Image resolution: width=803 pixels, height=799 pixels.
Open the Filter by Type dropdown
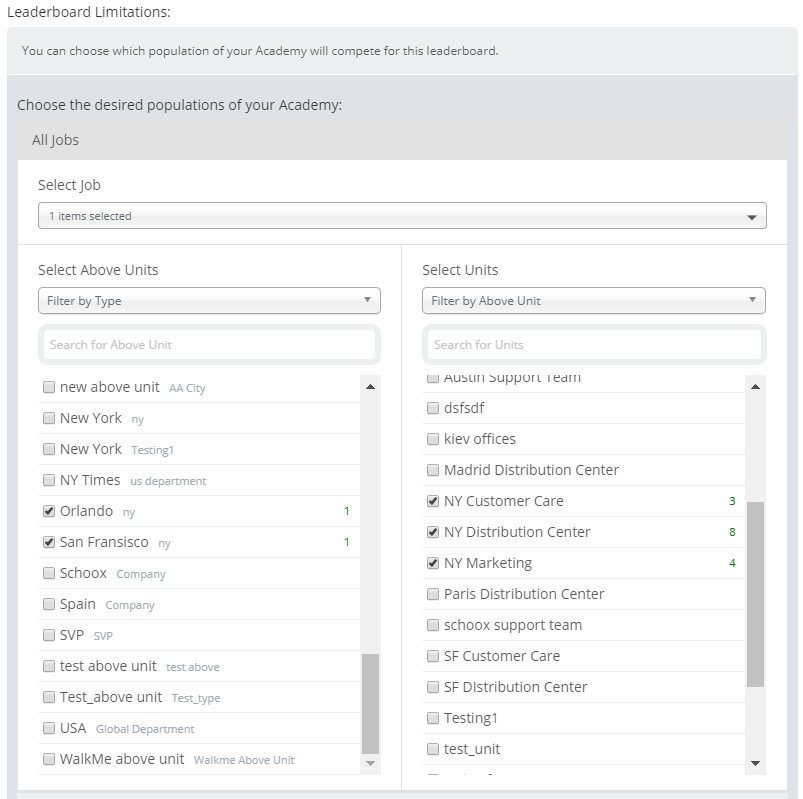click(209, 300)
